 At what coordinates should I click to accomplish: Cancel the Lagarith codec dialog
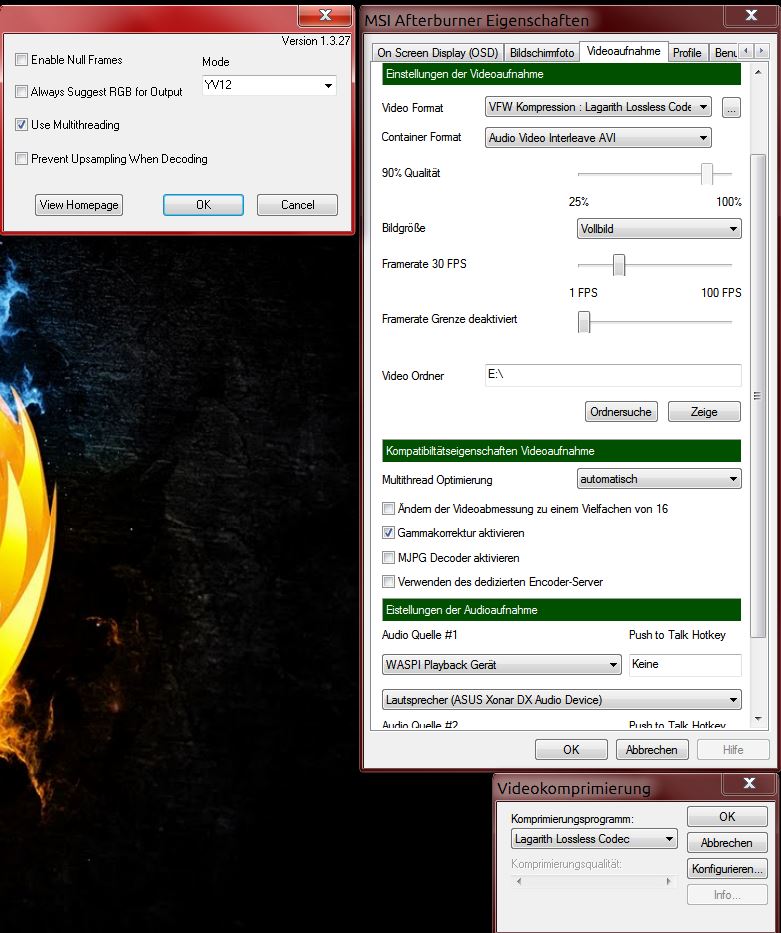pyautogui.click(x=297, y=205)
